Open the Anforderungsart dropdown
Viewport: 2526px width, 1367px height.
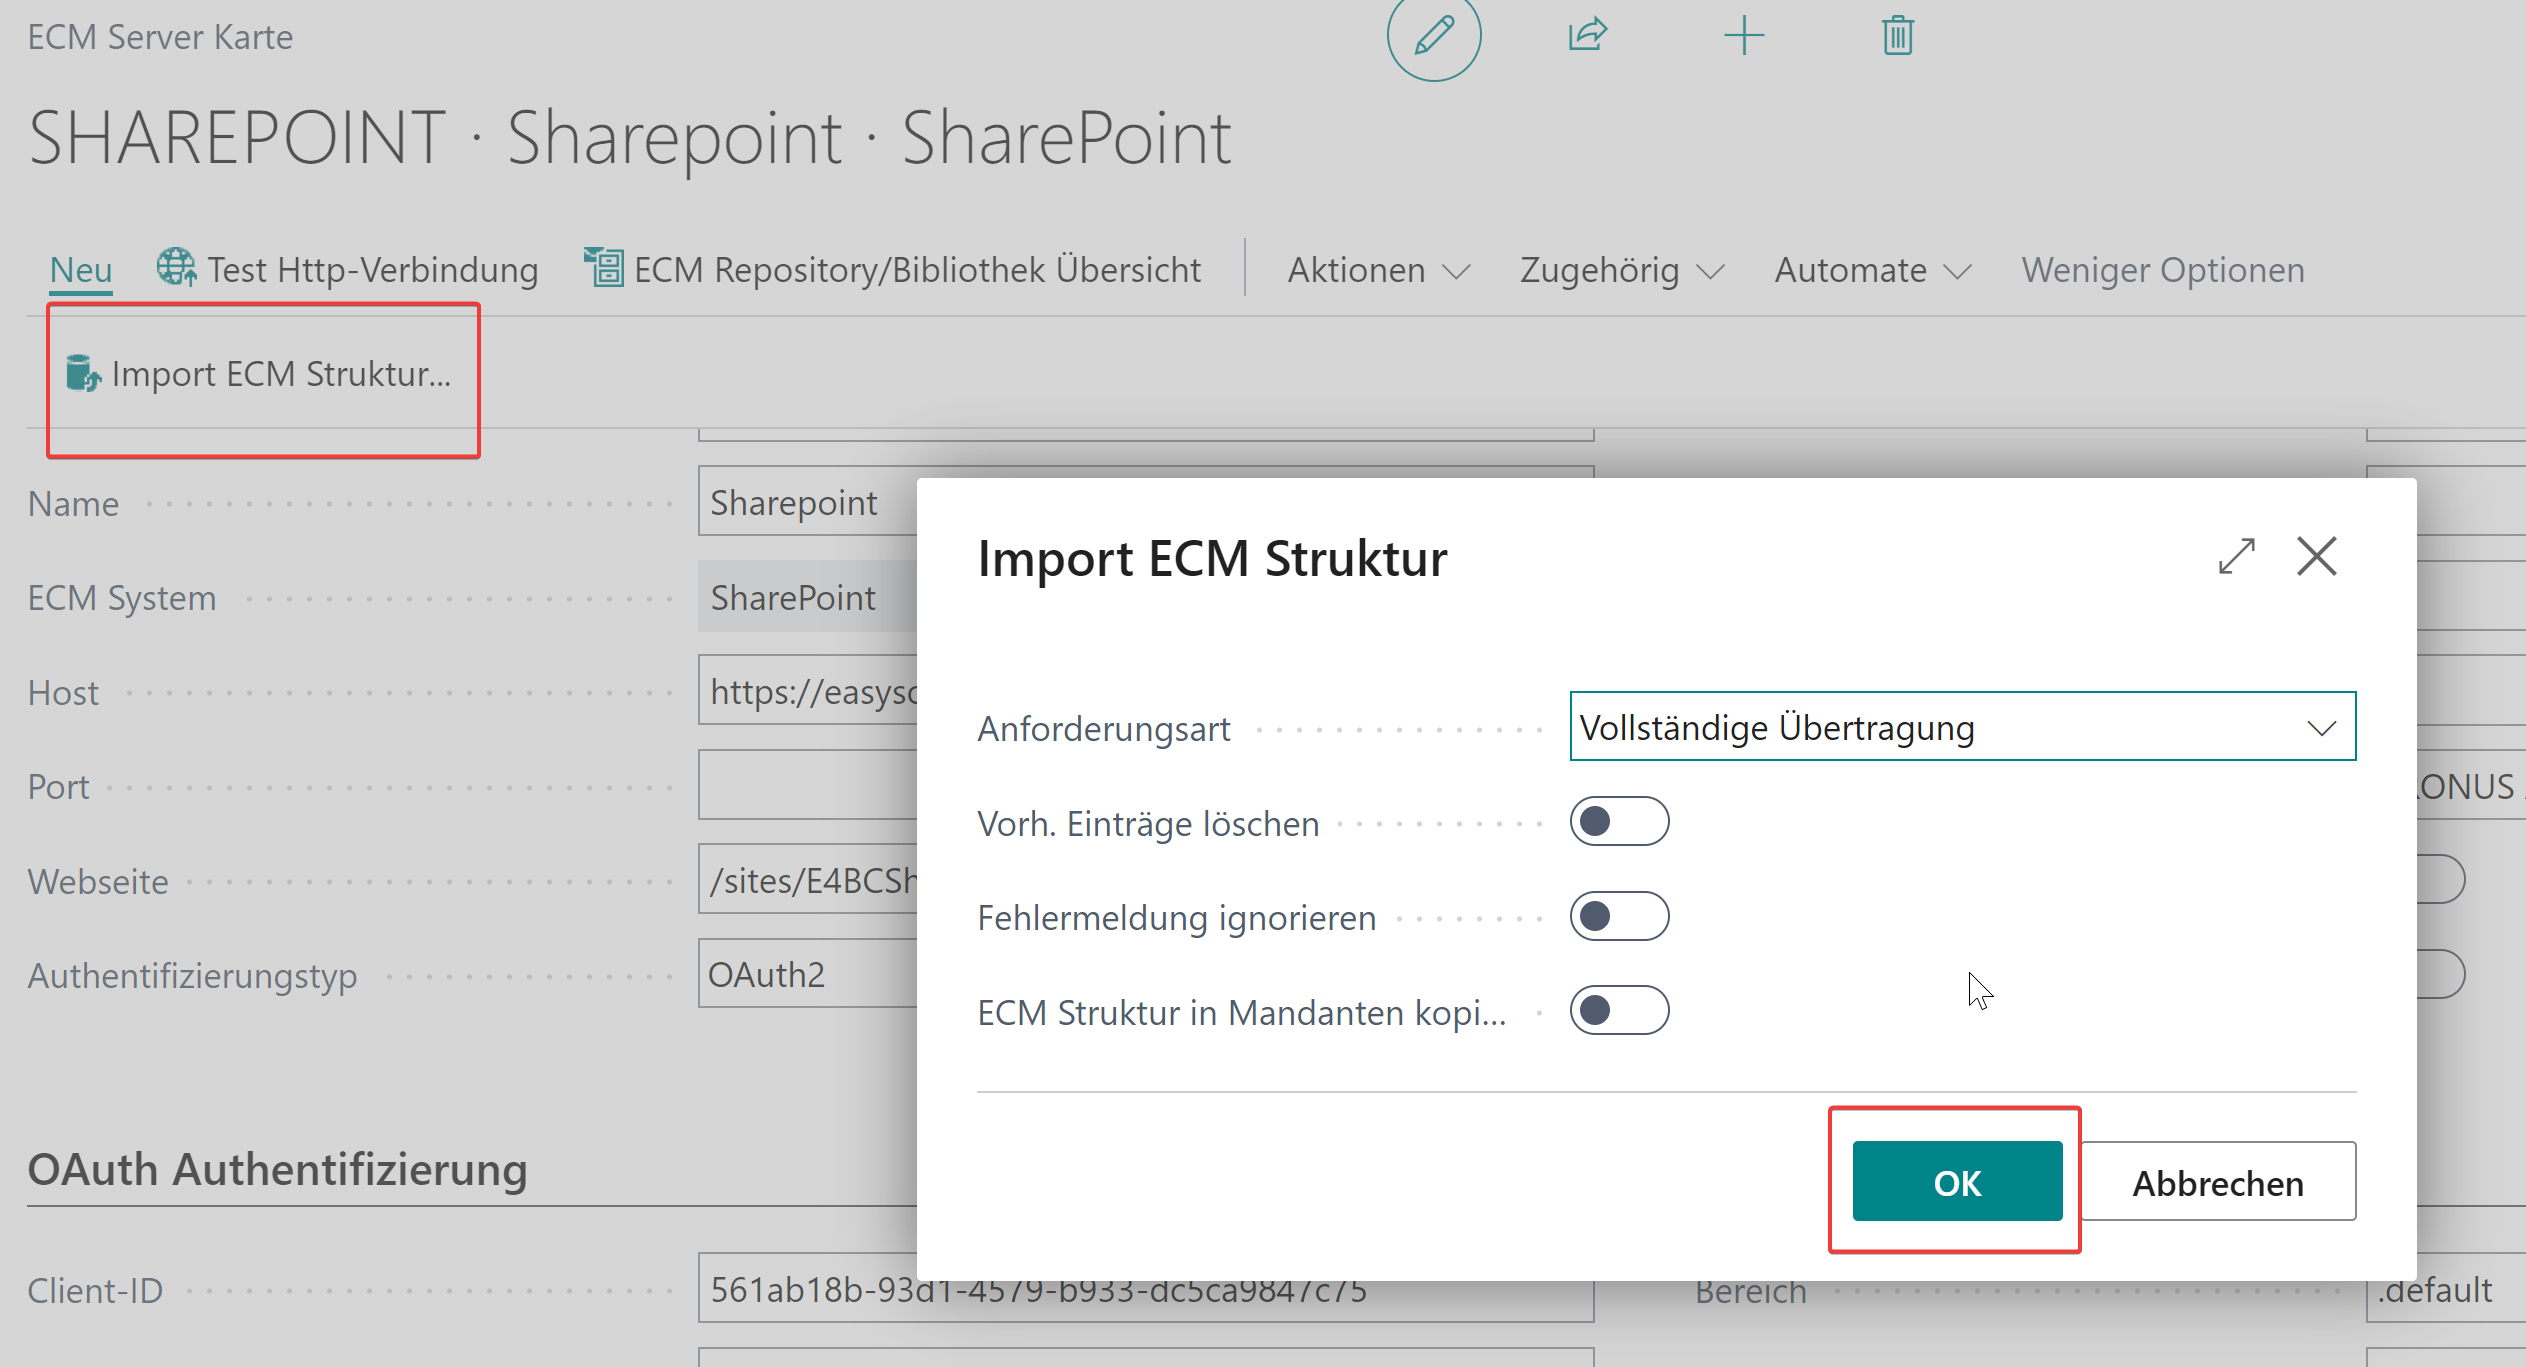click(2321, 728)
